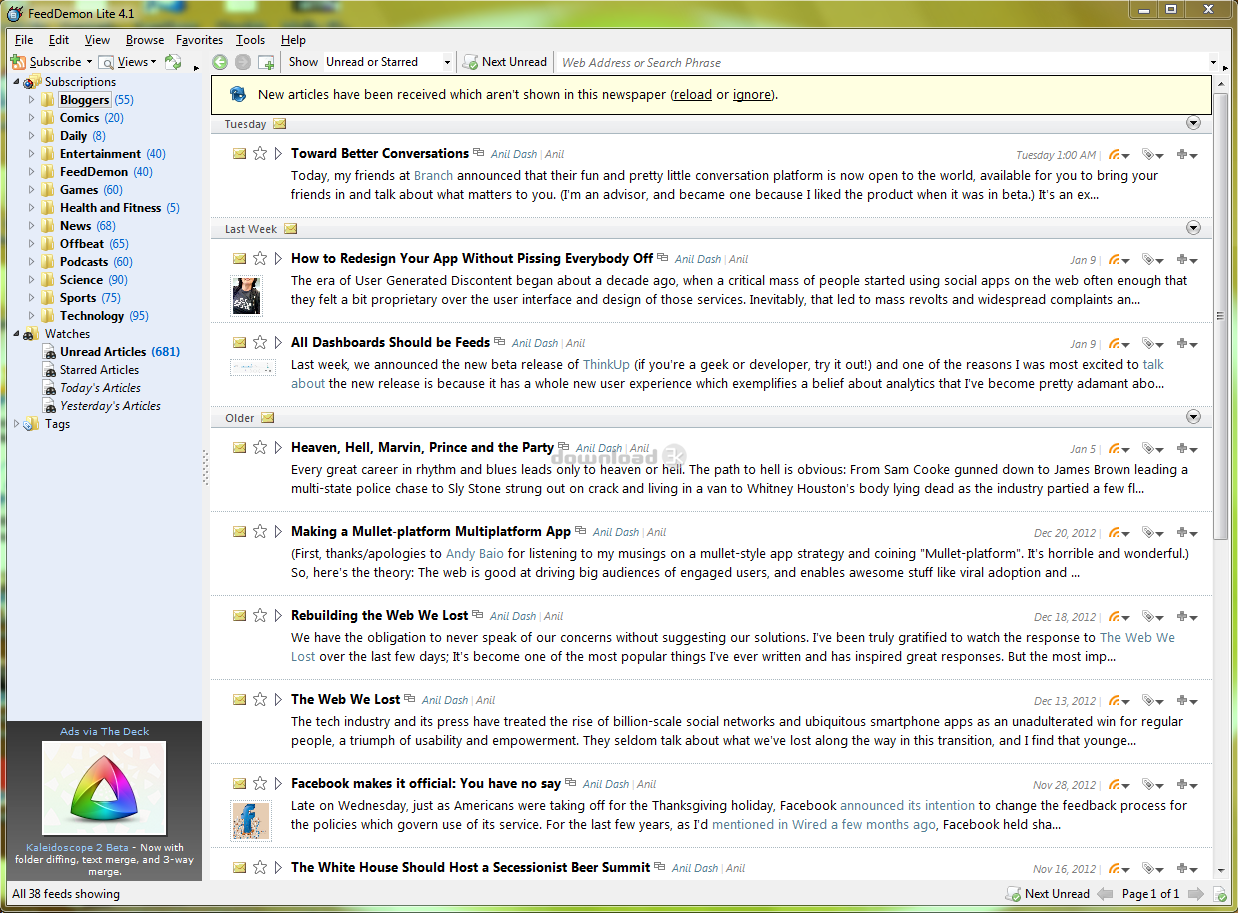
Task: Click envelope icon for Heaven, Hell, Marvin article
Action: (x=240, y=448)
